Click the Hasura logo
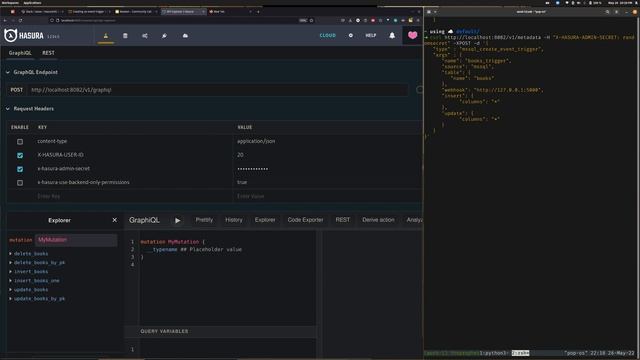 point(24,36)
